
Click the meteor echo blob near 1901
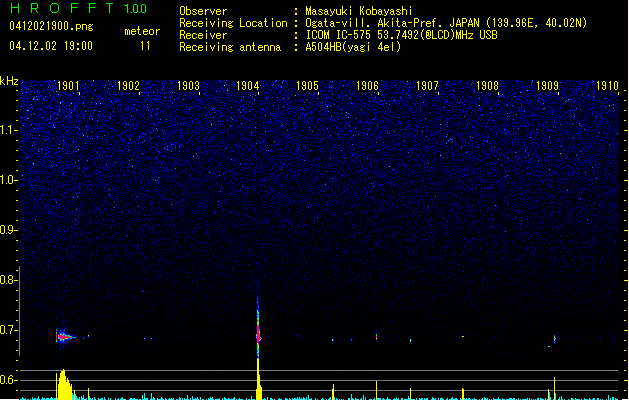coord(64,337)
